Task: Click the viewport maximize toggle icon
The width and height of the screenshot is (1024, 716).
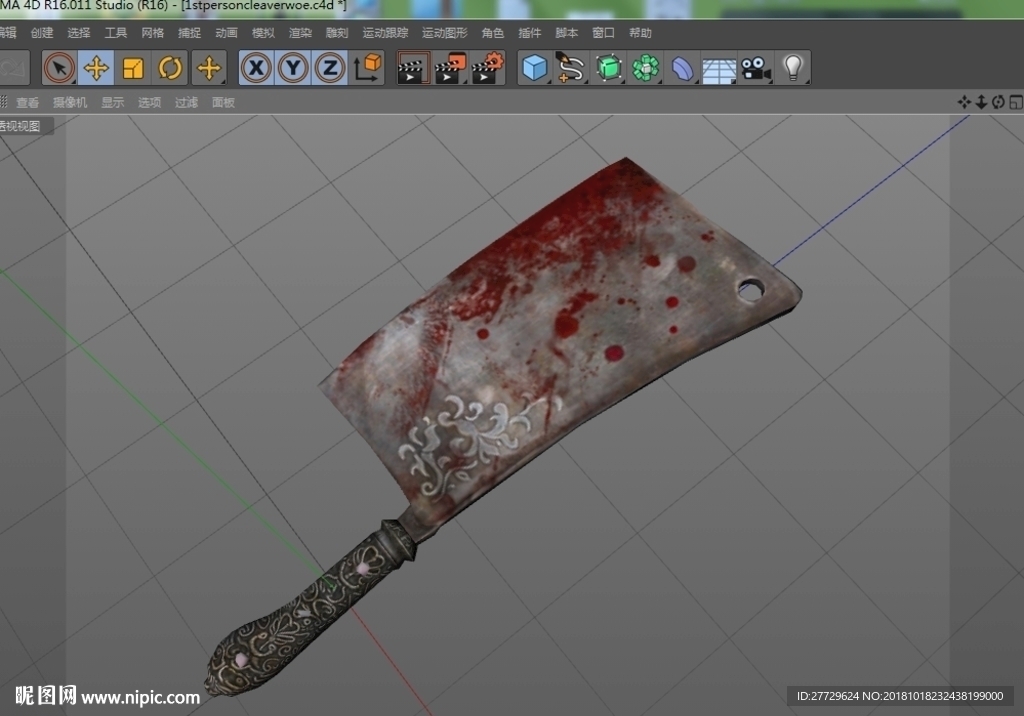Action: click(1016, 102)
